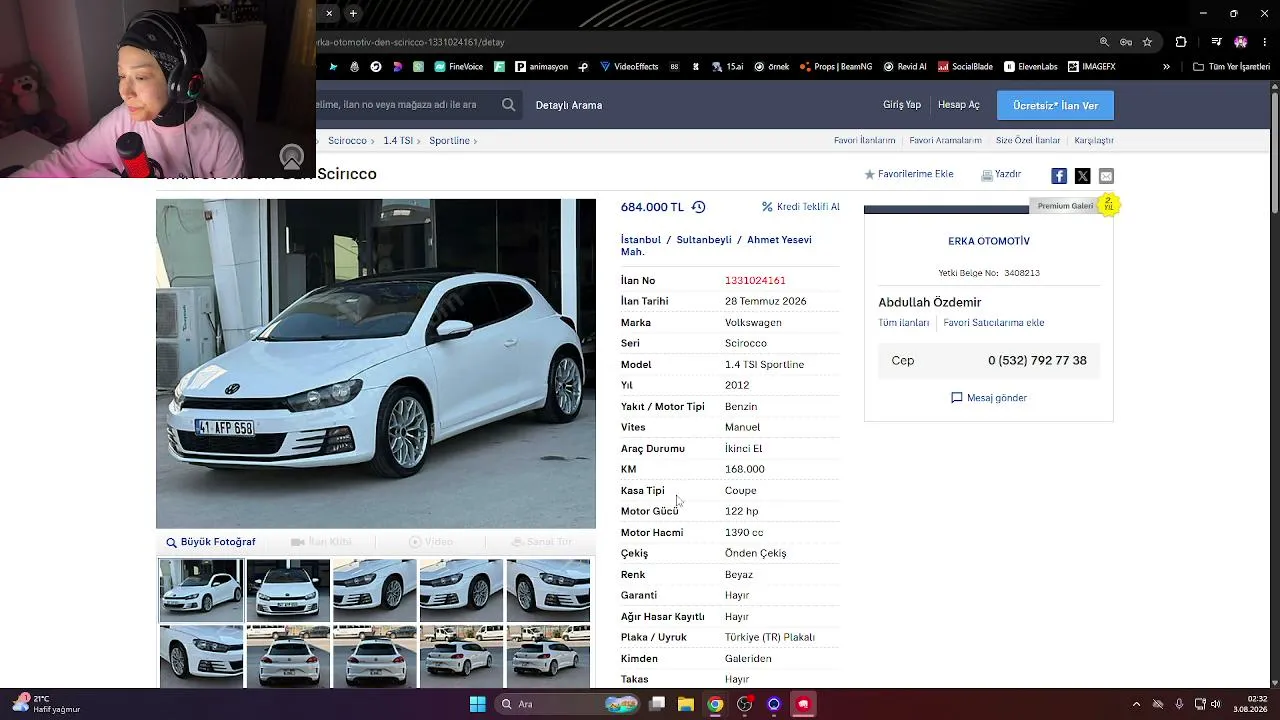
Task: Open the Task View taskbar icon
Action: [657, 704]
